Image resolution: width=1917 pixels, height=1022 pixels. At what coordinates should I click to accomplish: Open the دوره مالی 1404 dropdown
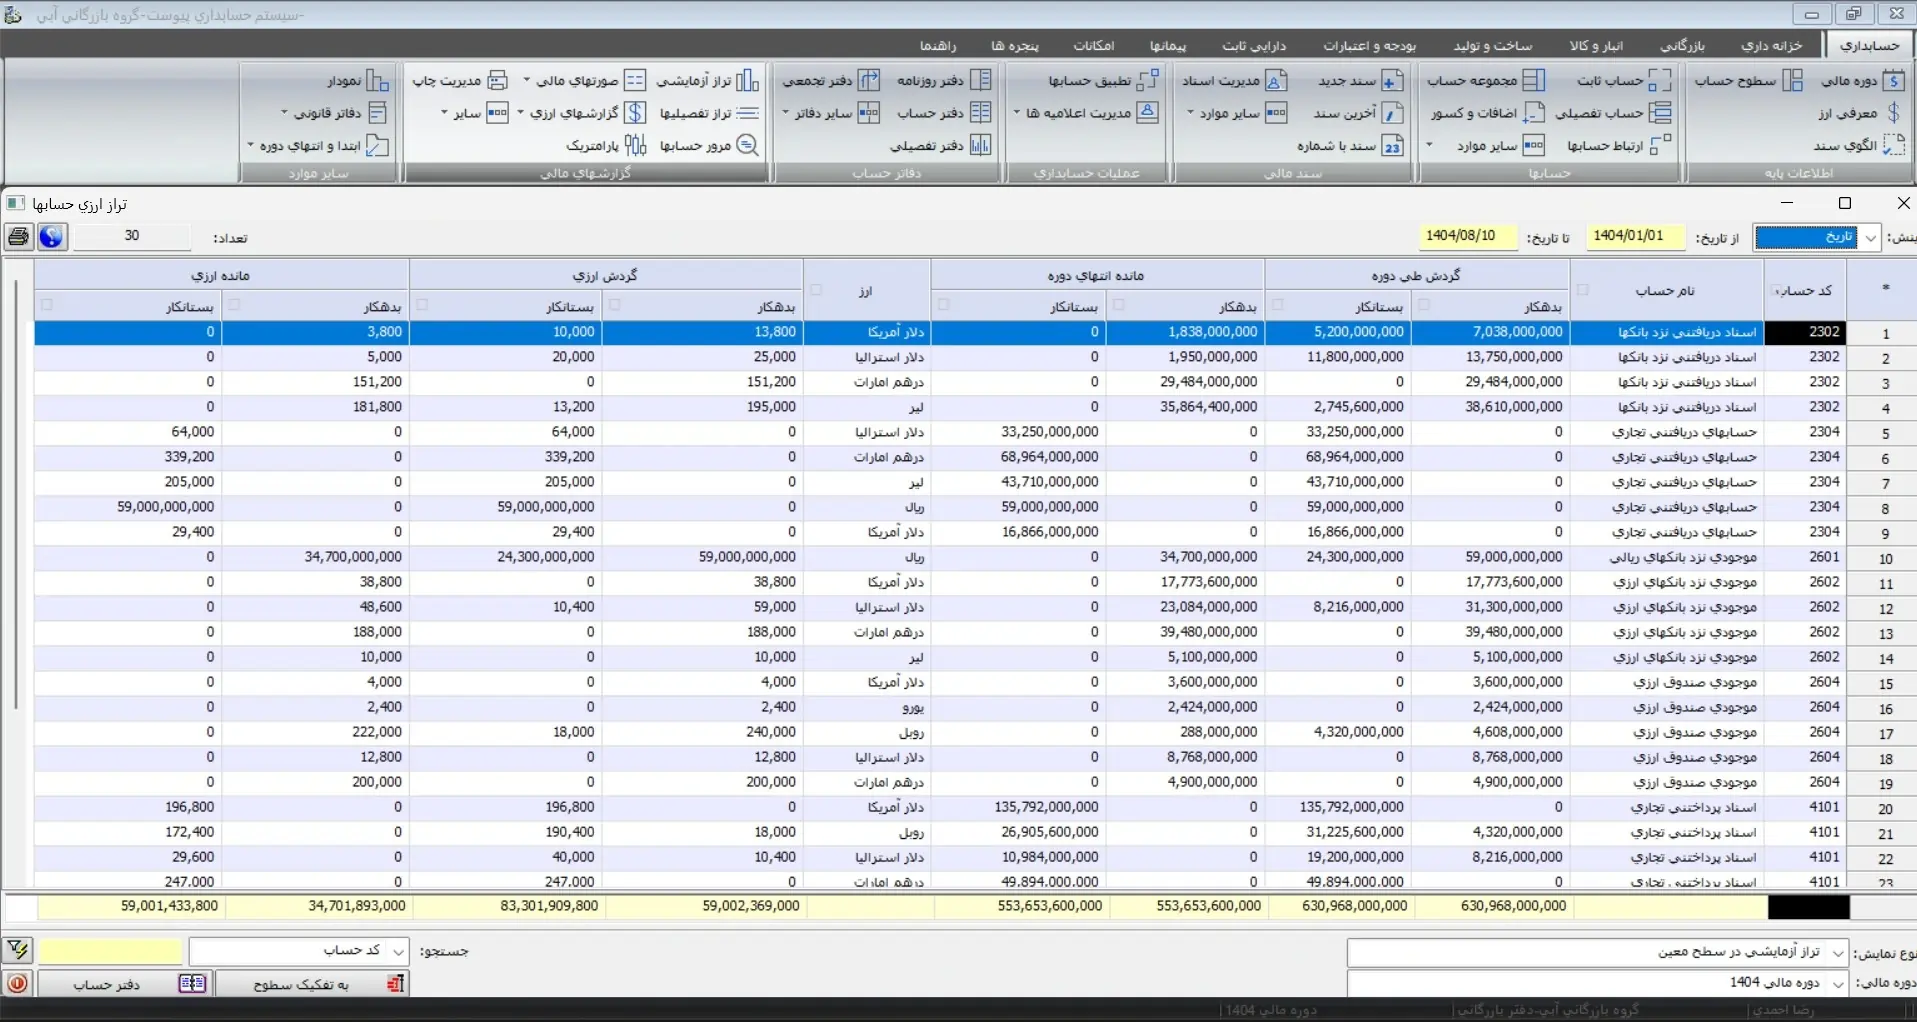click(1837, 984)
